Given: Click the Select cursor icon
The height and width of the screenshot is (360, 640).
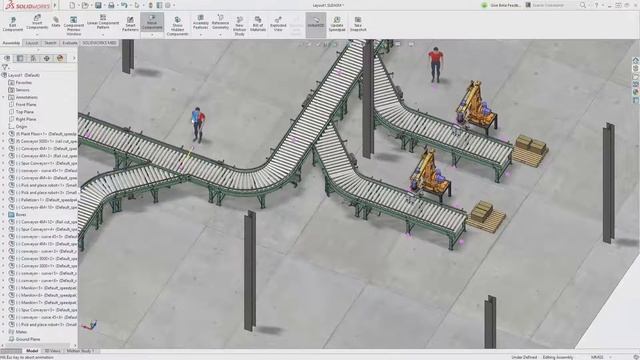Looking at the screenshot, I should tap(137, 5).
